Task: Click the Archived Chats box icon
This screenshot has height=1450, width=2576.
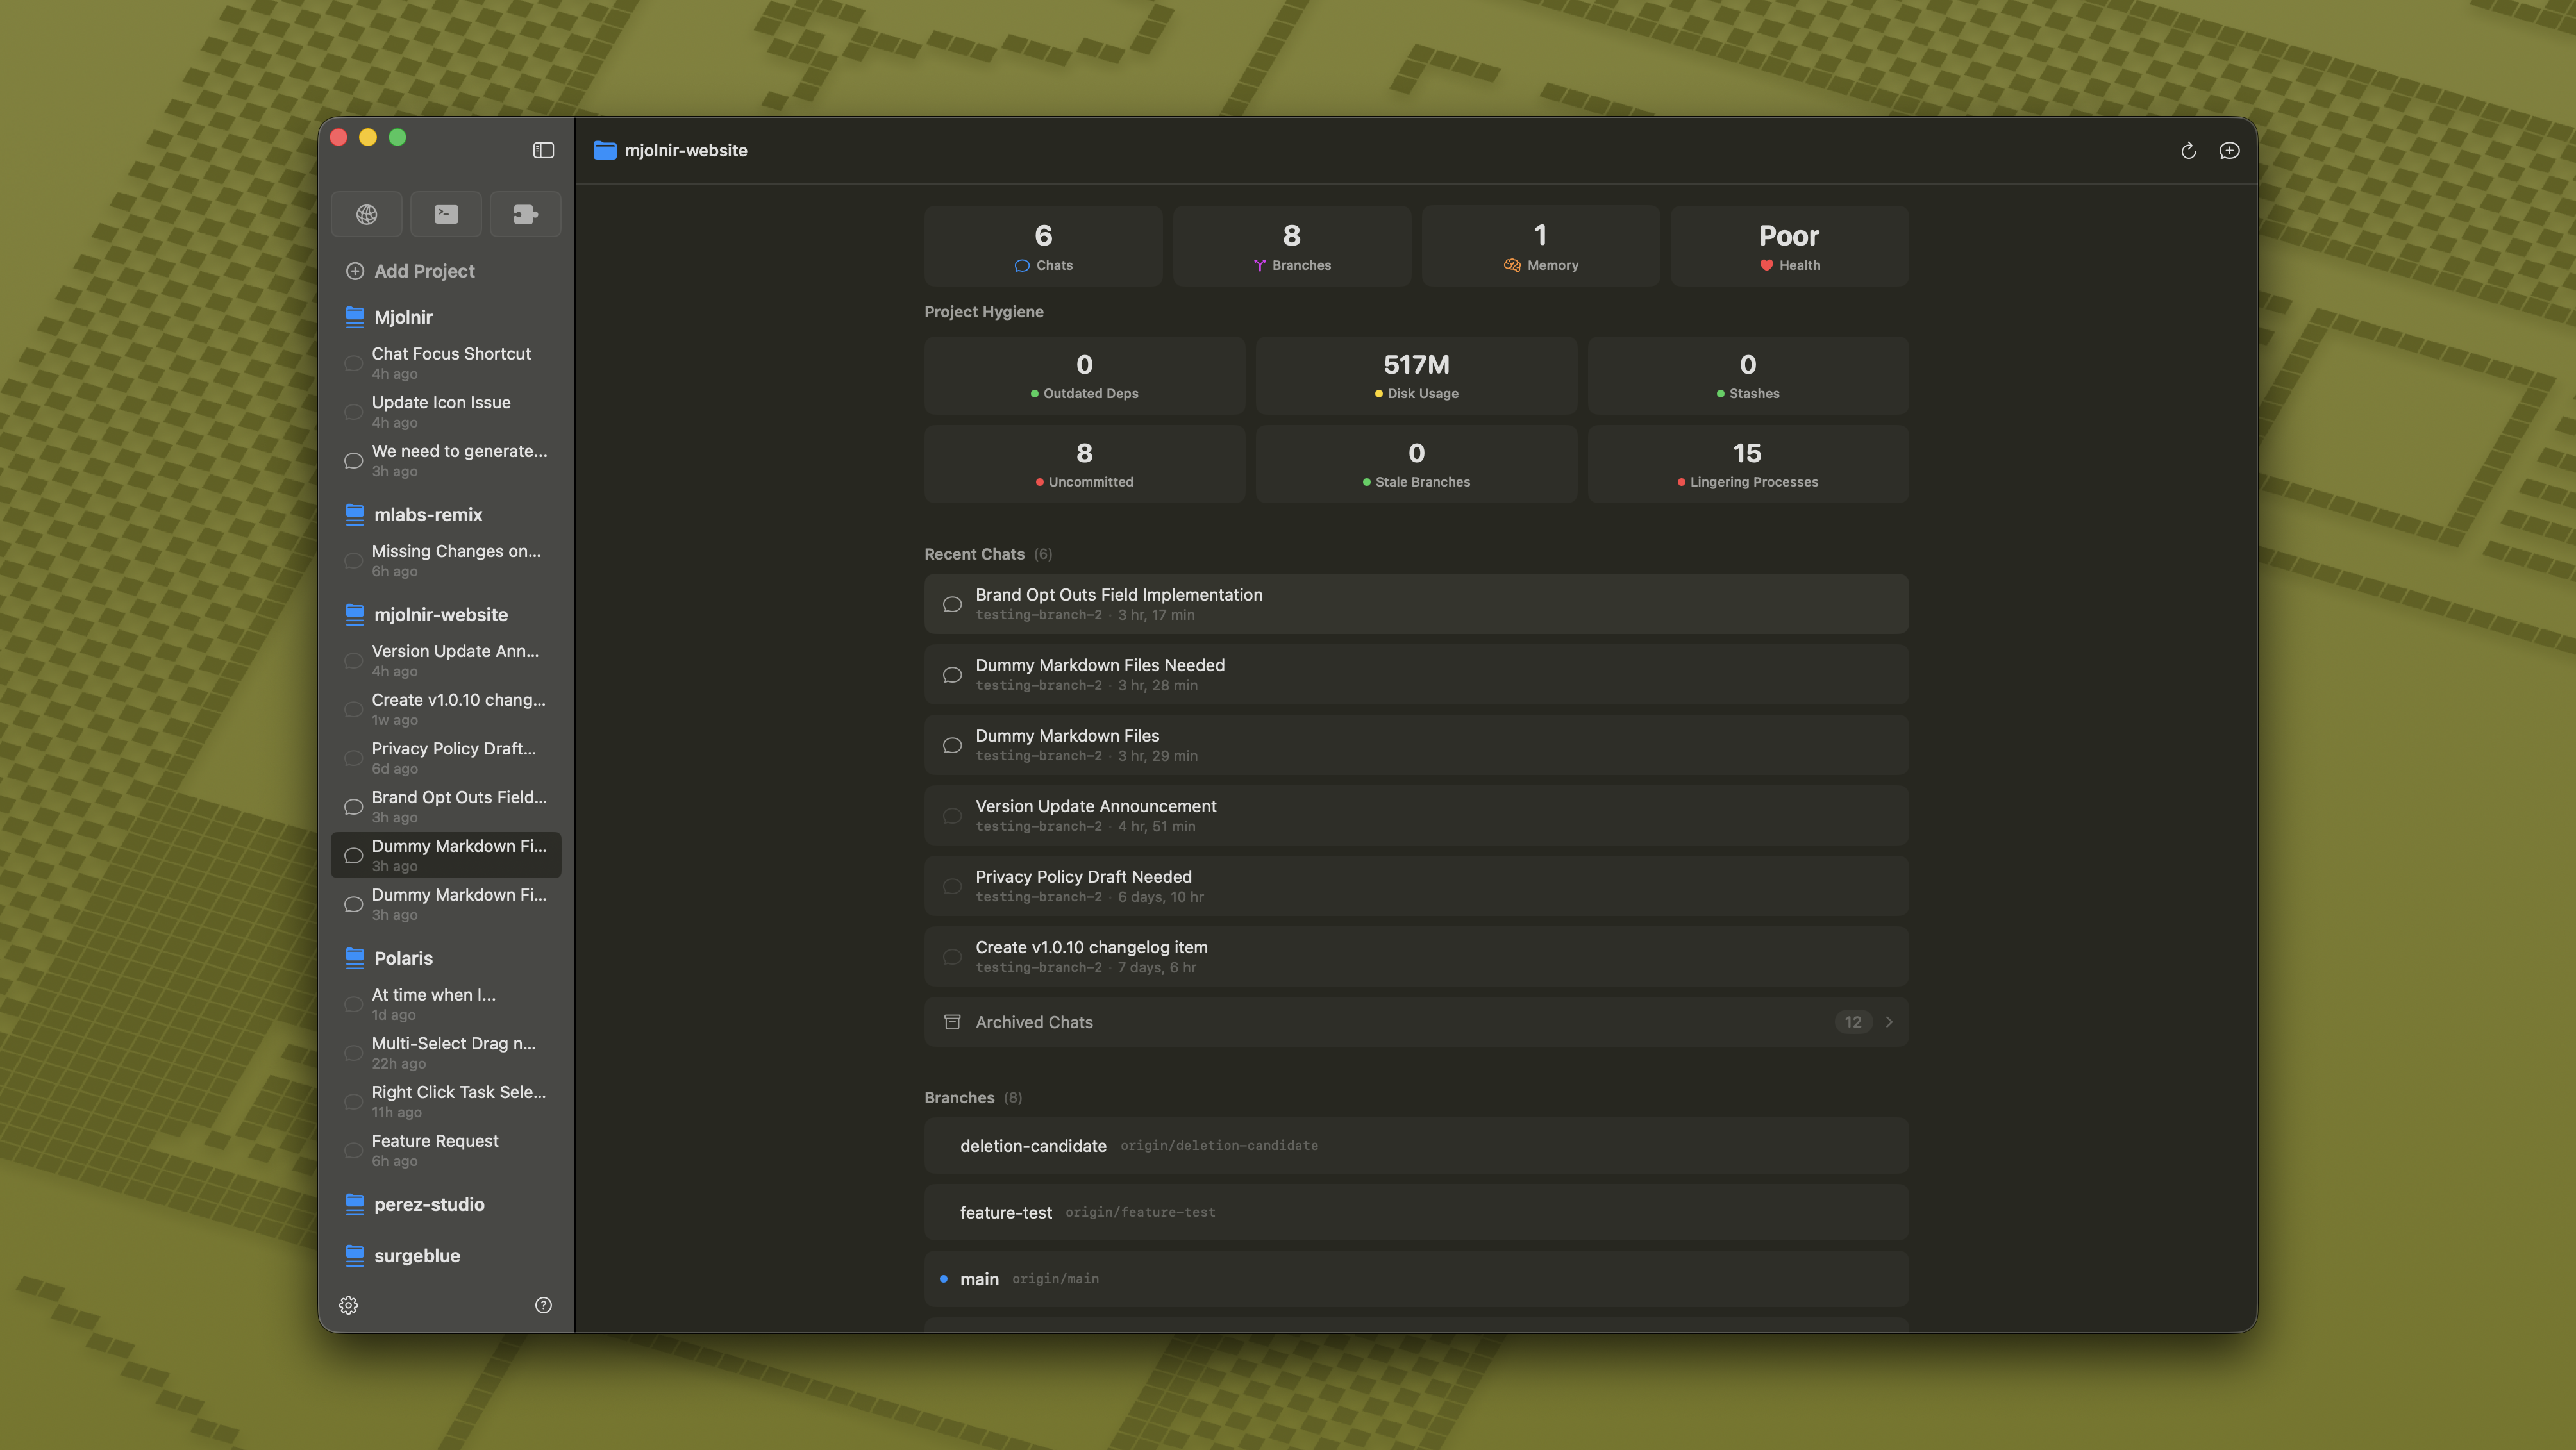Action: click(x=952, y=1022)
